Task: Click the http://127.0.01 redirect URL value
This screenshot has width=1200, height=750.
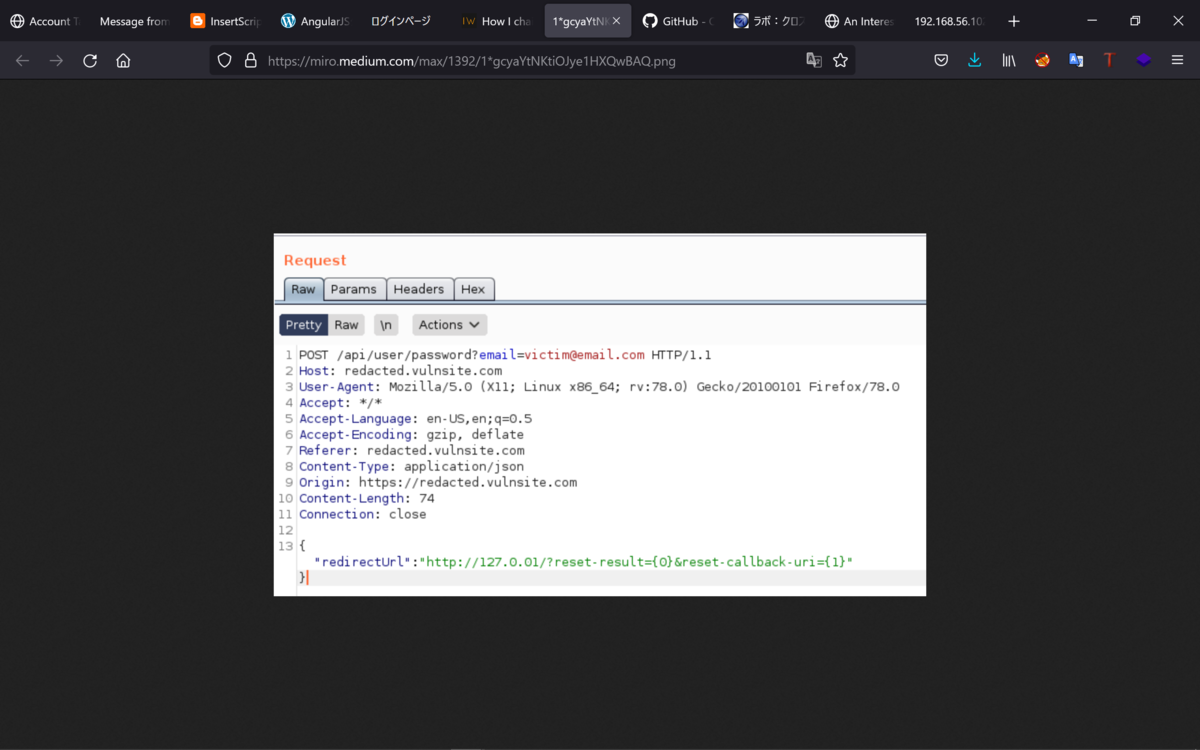Action: (635, 562)
